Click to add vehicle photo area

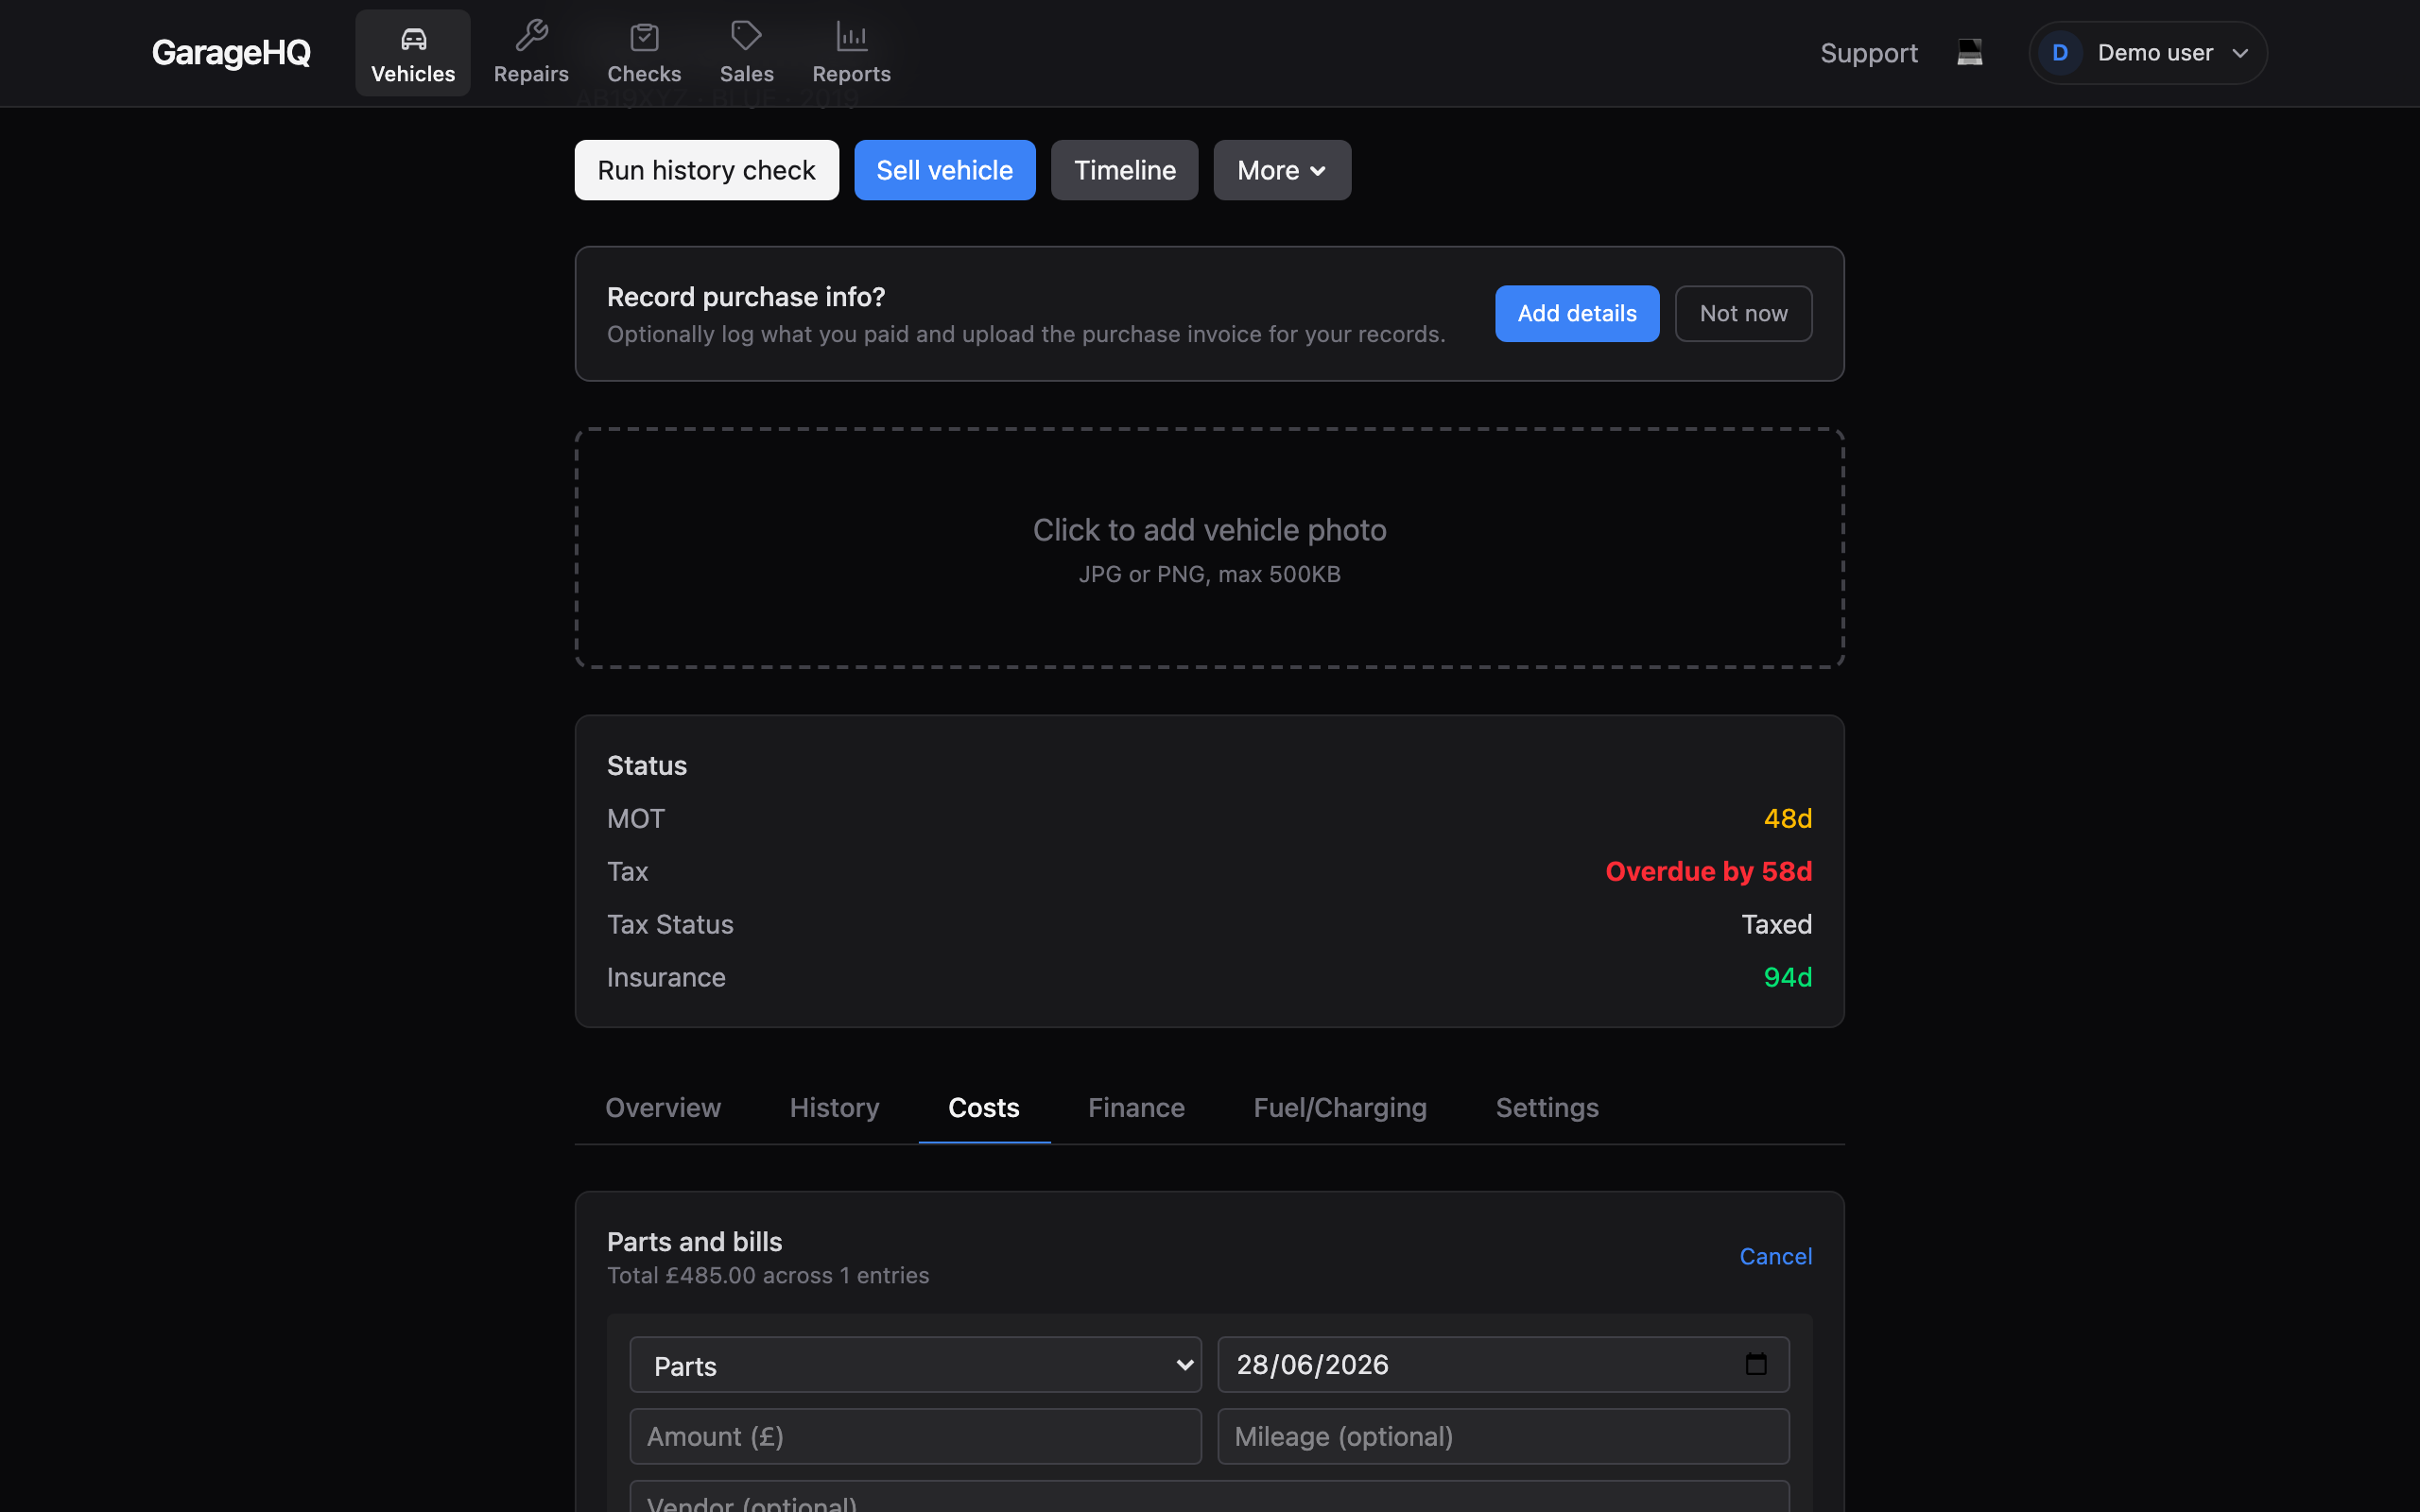(1209, 548)
